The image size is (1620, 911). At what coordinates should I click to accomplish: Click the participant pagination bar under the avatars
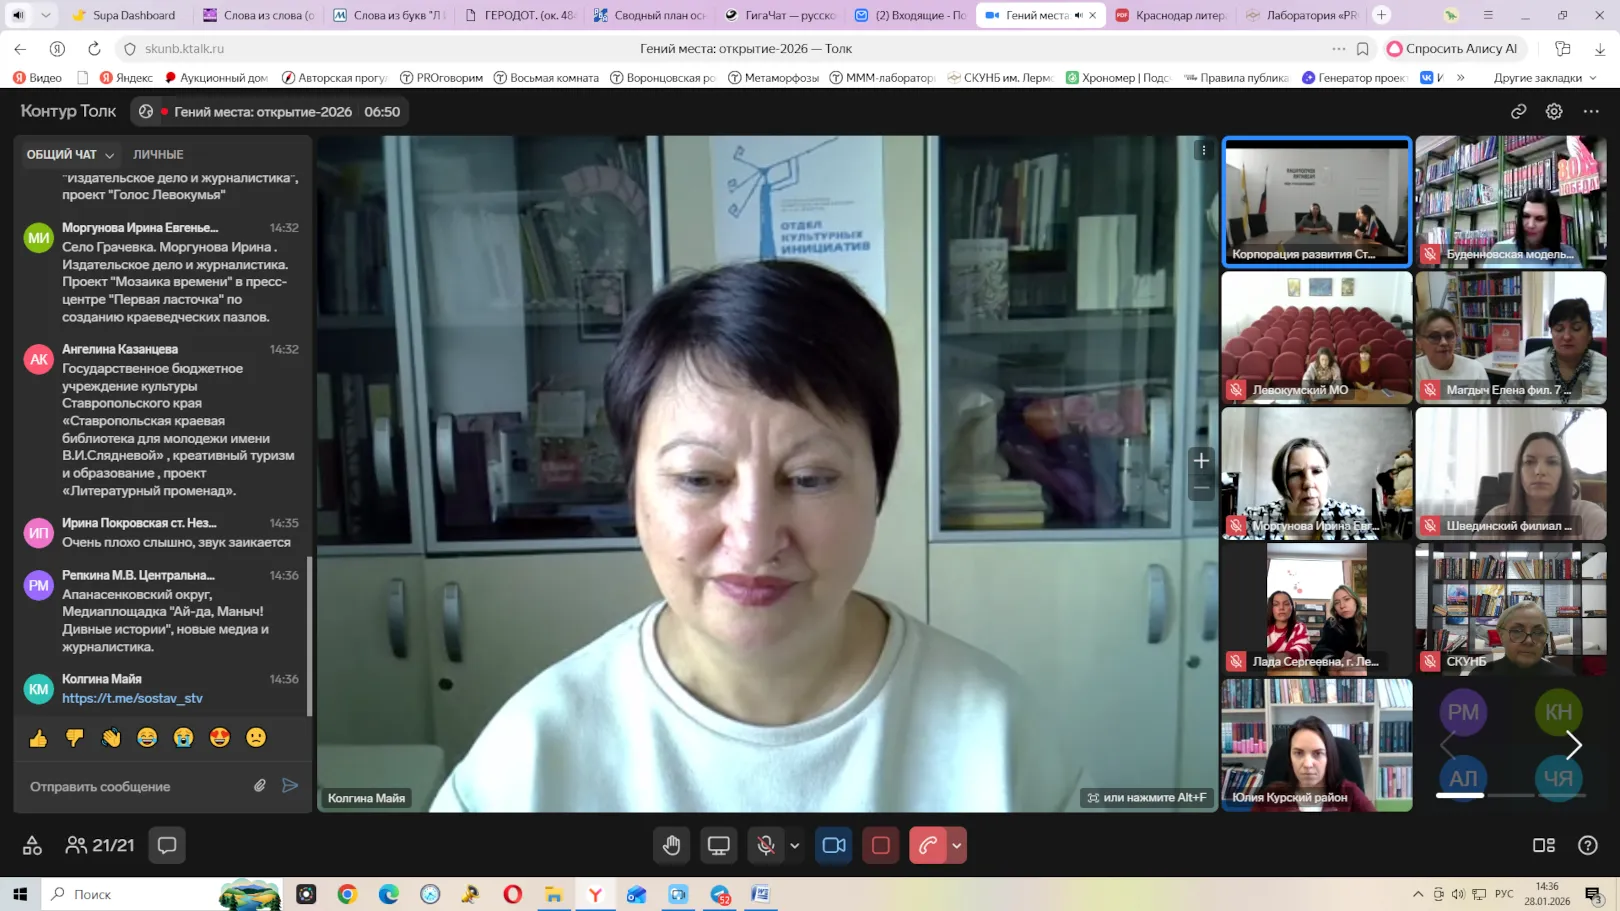tap(1509, 795)
